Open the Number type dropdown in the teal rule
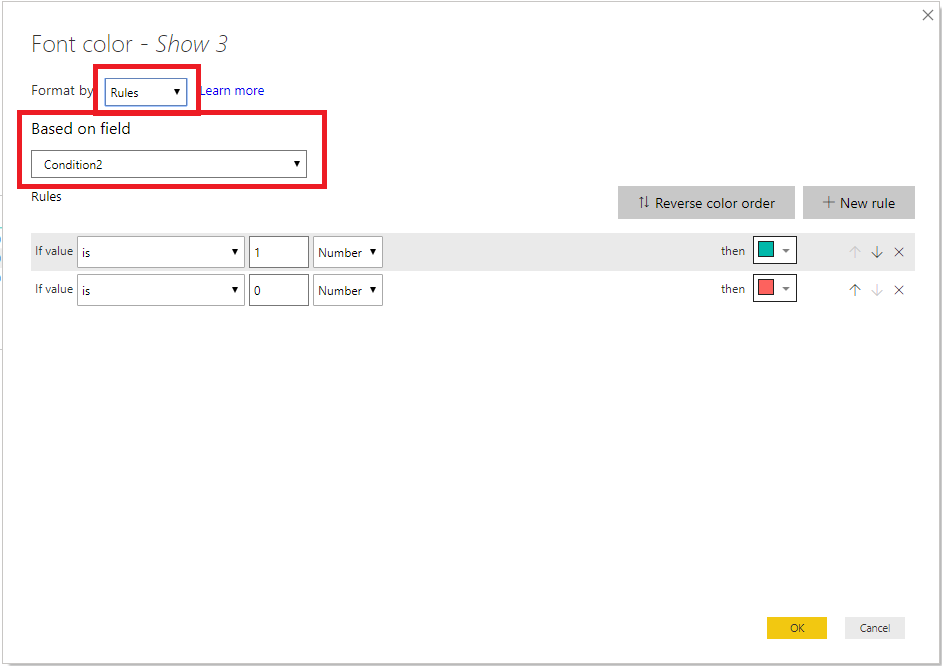Screen dimensions: 942x666 (x=348, y=252)
